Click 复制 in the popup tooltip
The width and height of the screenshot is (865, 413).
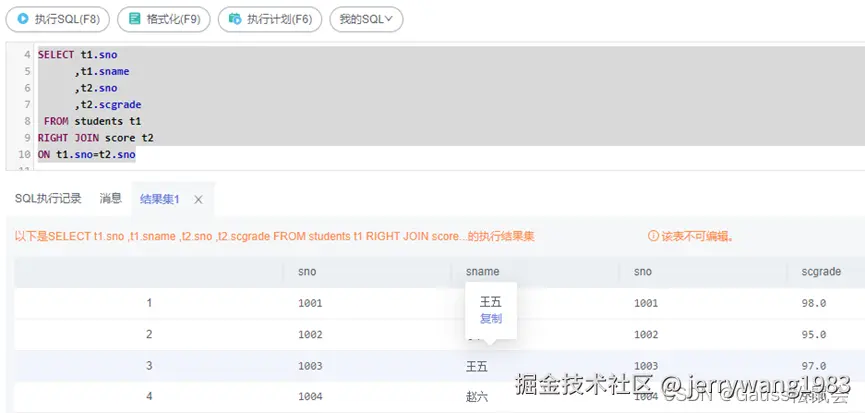pyautogui.click(x=490, y=318)
